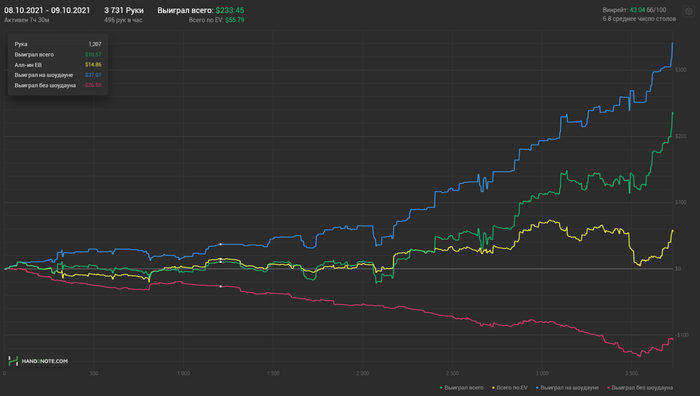700x396 pixels.
Task: Click the '$300' y-axis label
Action: (x=681, y=70)
